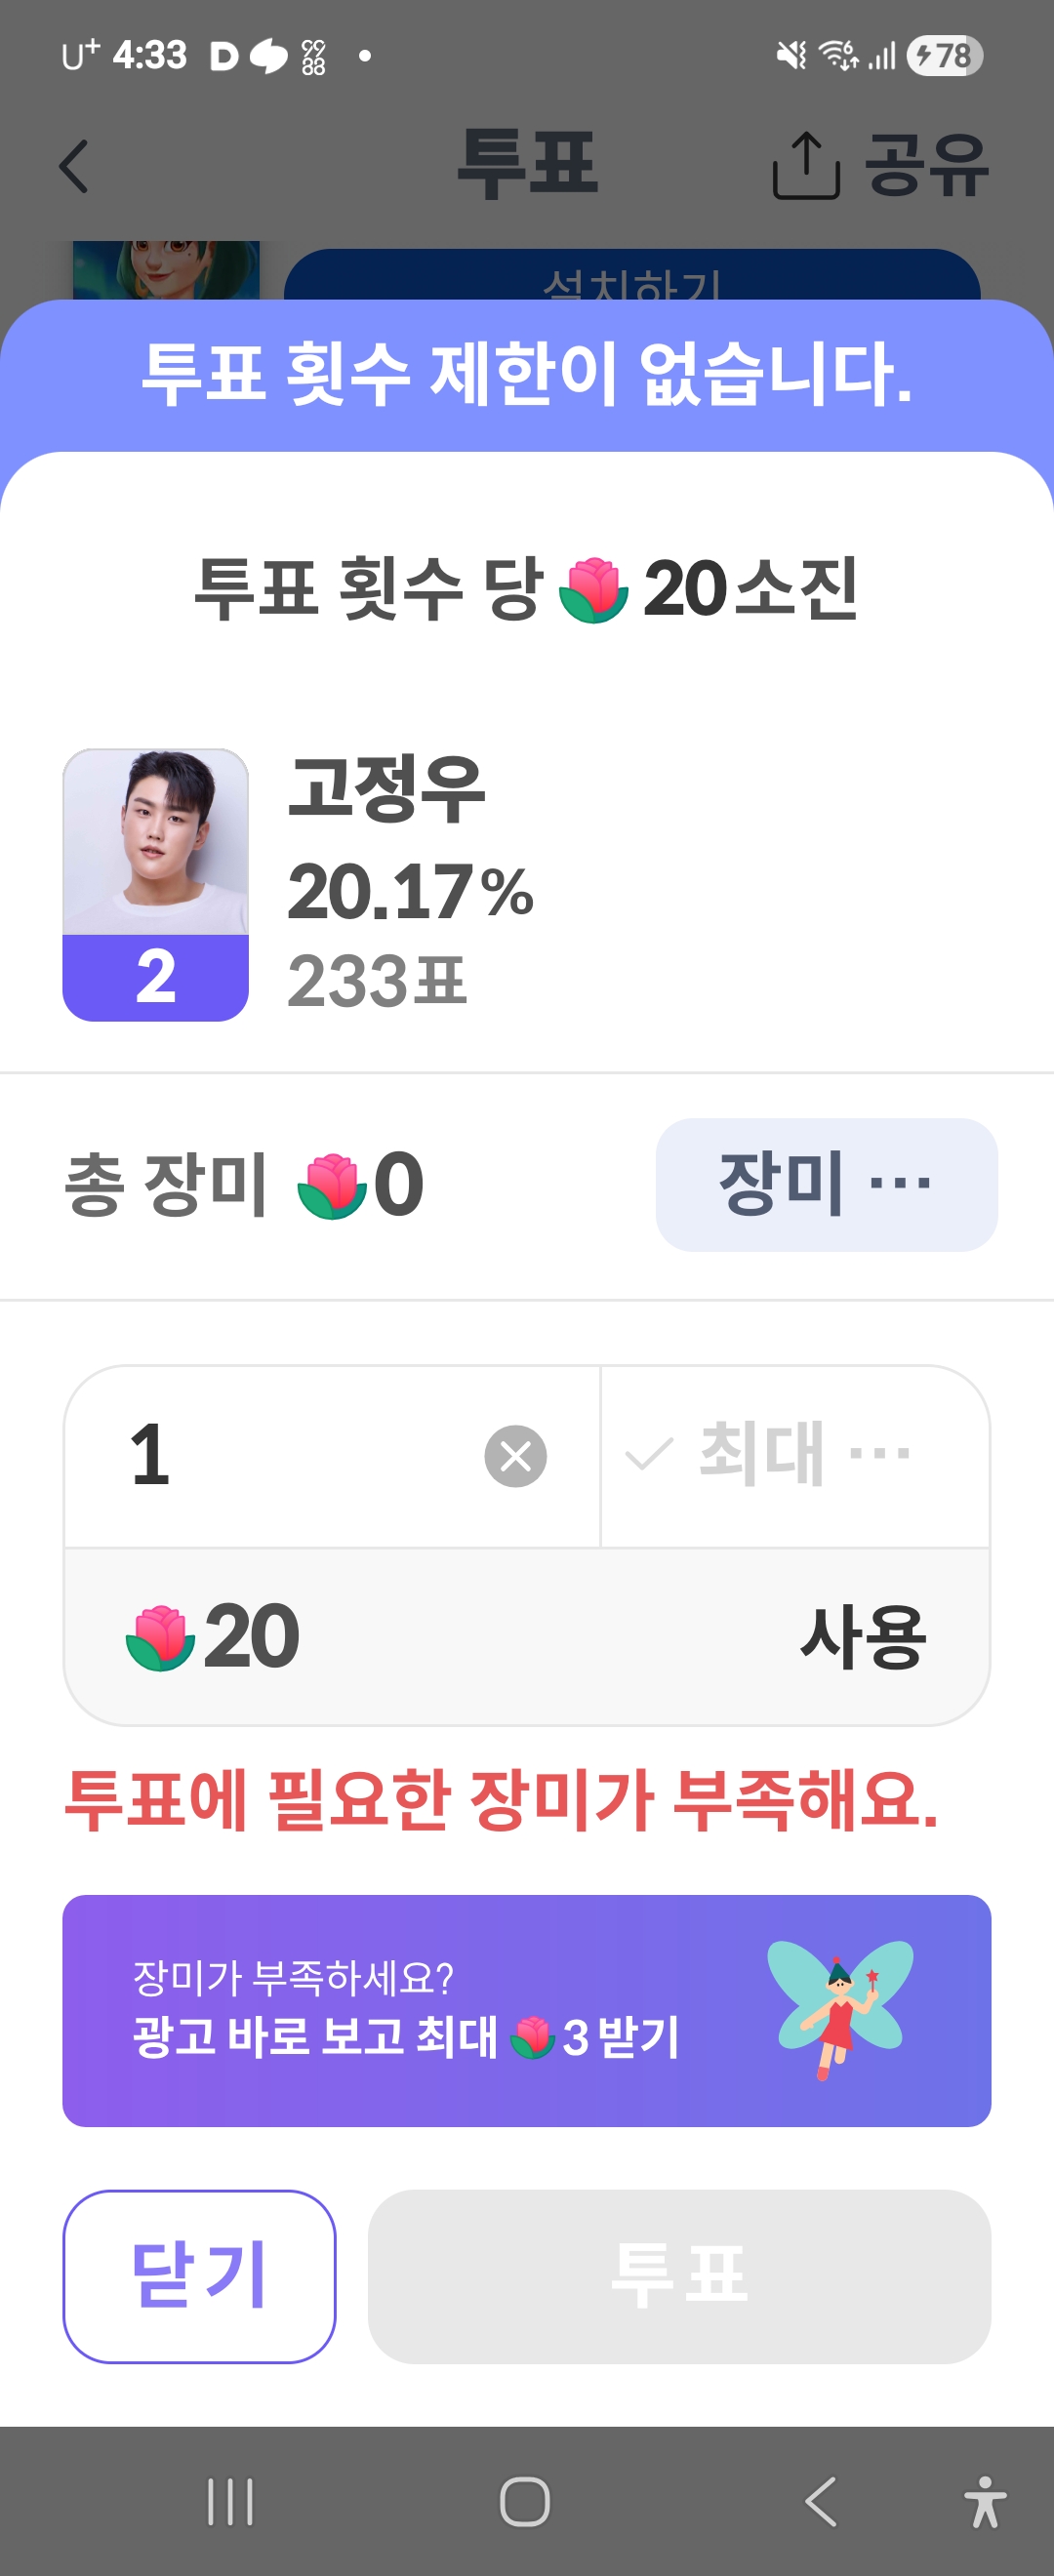Tap 고정우 candidate profile photo
The image size is (1054, 2576).
pyautogui.click(x=156, y=843)
